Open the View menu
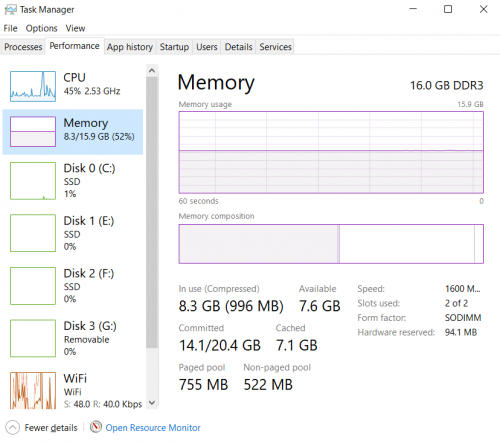The width and height of the screenshot is (500, 443). [75, 28]
